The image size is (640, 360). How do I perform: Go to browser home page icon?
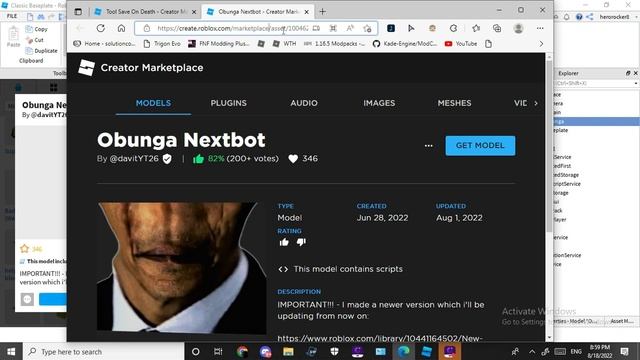122,28
